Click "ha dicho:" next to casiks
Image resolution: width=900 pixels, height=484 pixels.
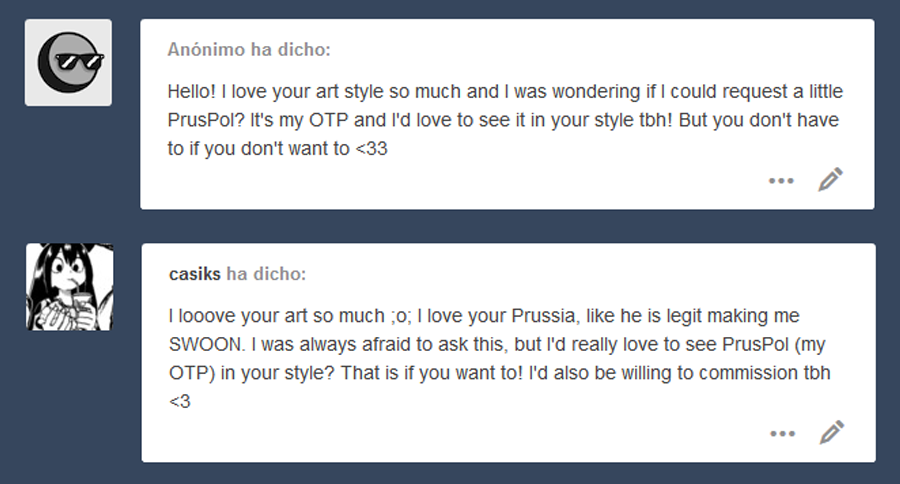coord(267,274)
